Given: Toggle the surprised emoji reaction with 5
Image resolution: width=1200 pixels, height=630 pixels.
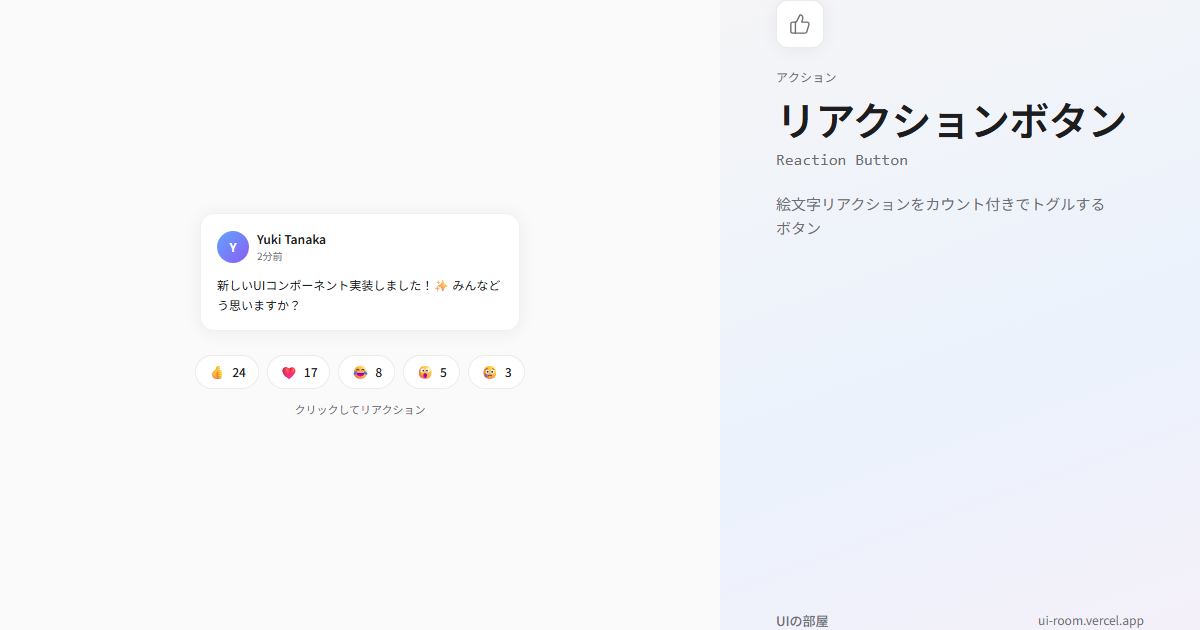Looking at the screenshot, I should point(432,372).
